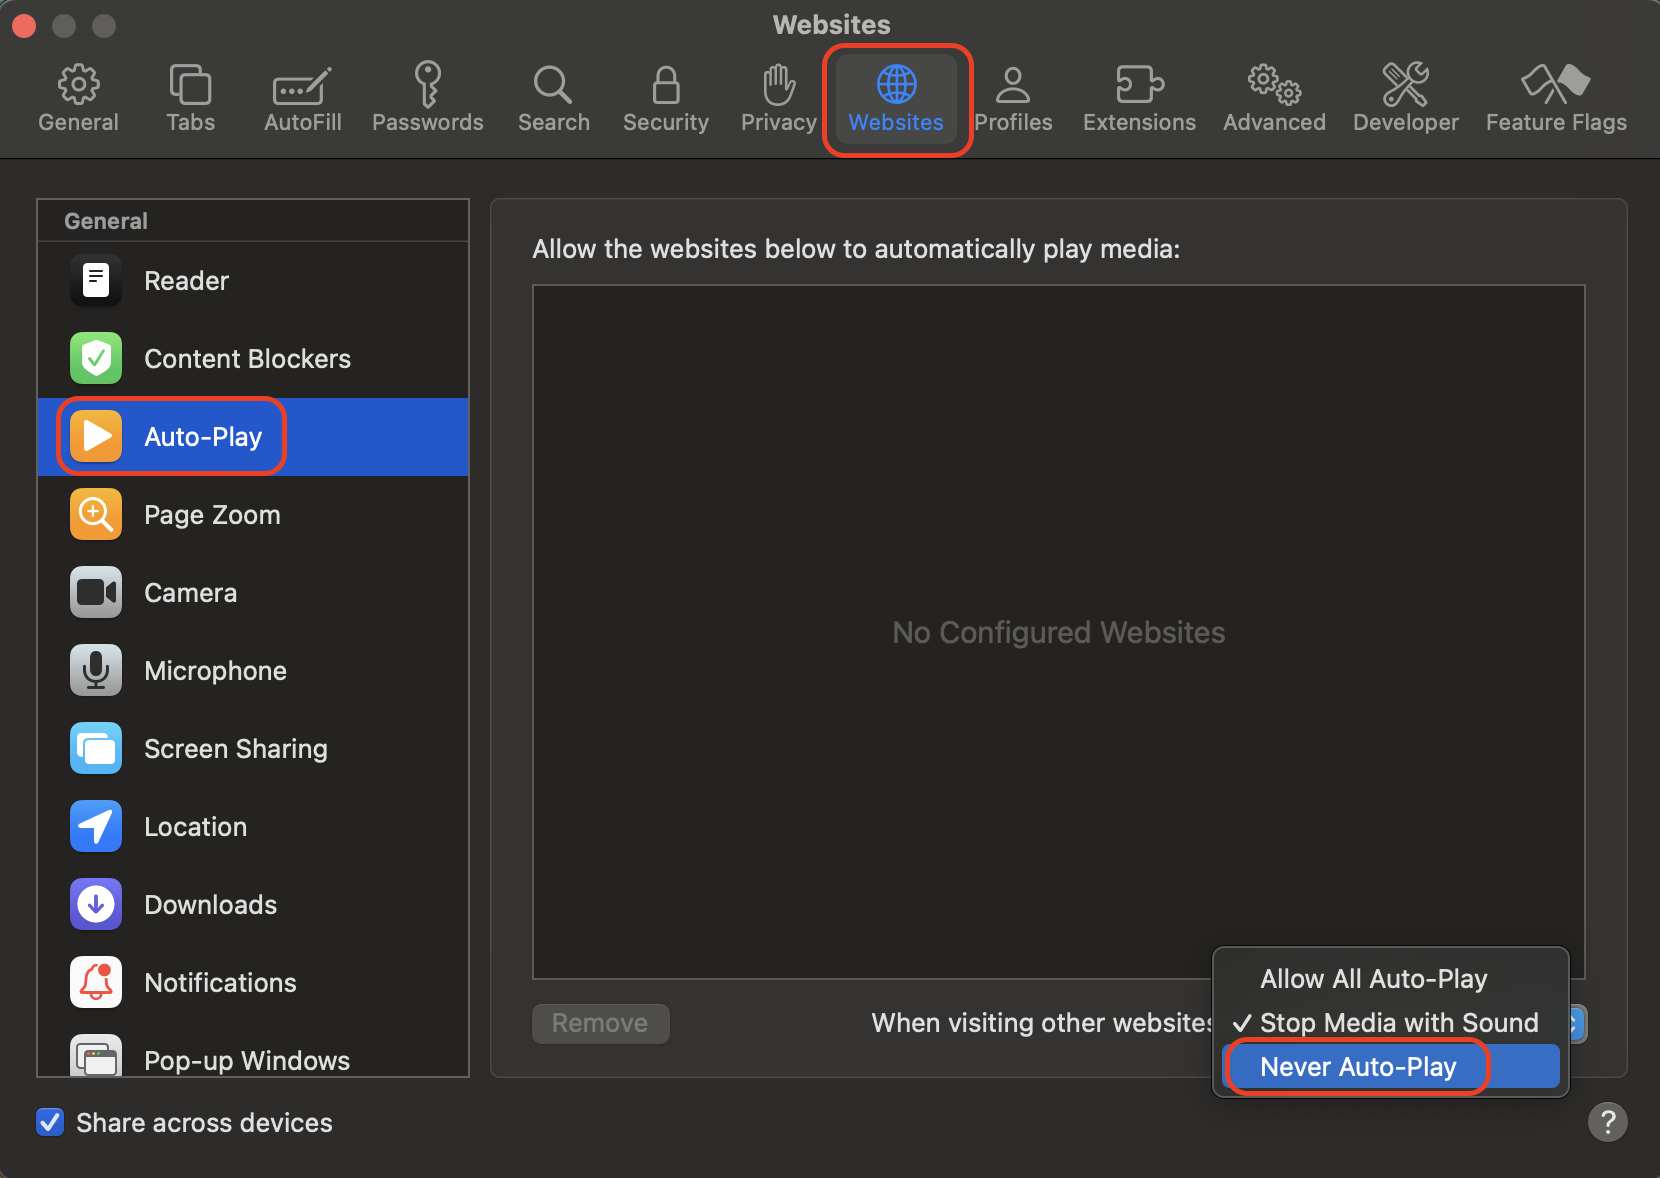Image resolution: width=1660 pixels, height=1178 pixels.
Task: Open the Camera permissions settings
Action: pyautogui.click(x=190, y=592)
